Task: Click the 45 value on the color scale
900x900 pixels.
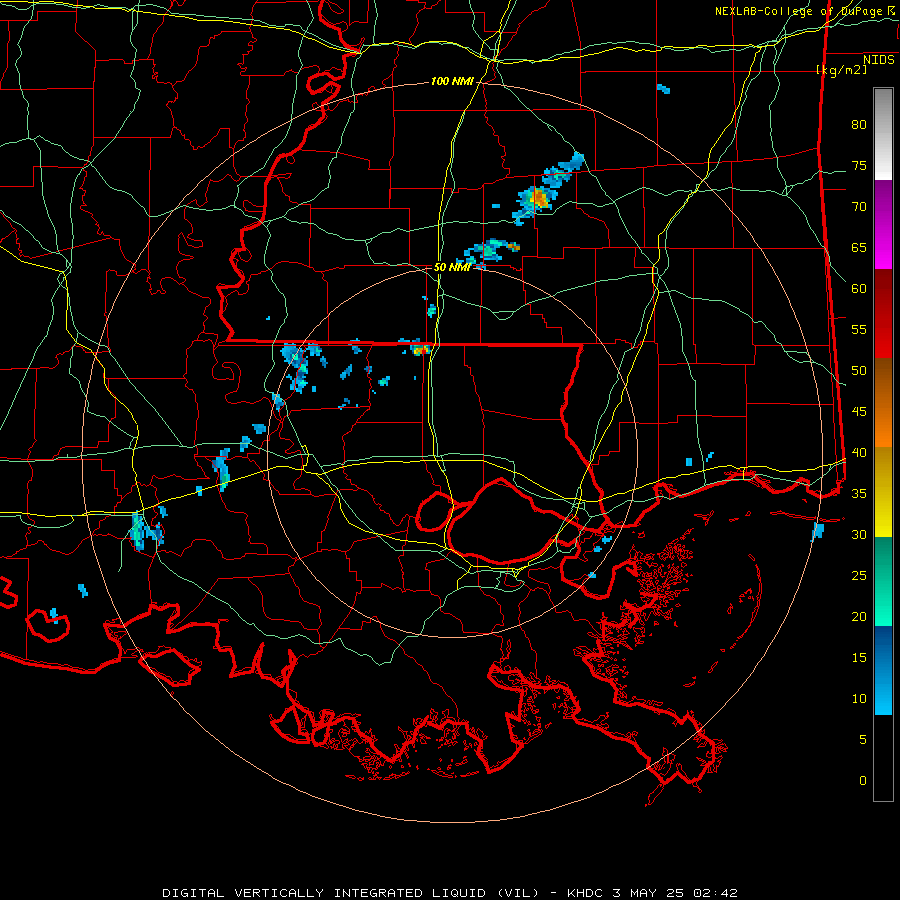Action: pos(859,412)
